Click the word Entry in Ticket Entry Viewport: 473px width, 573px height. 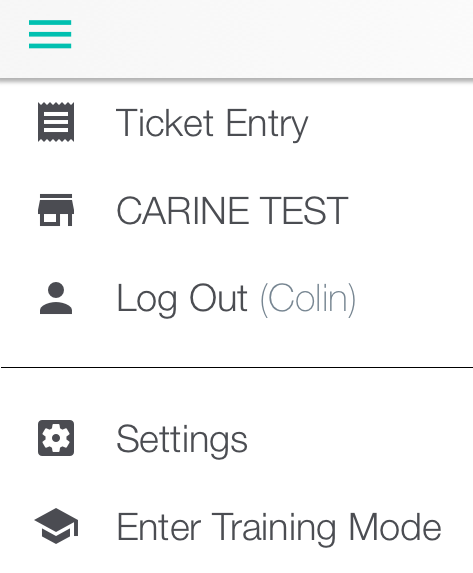tap(267, 125)
